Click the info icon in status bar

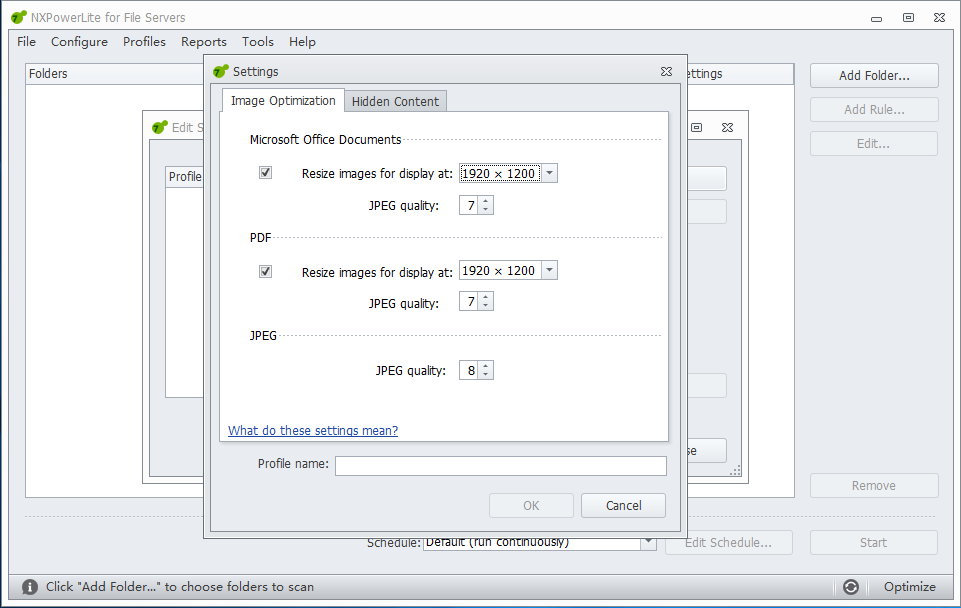tap(30, 587)
